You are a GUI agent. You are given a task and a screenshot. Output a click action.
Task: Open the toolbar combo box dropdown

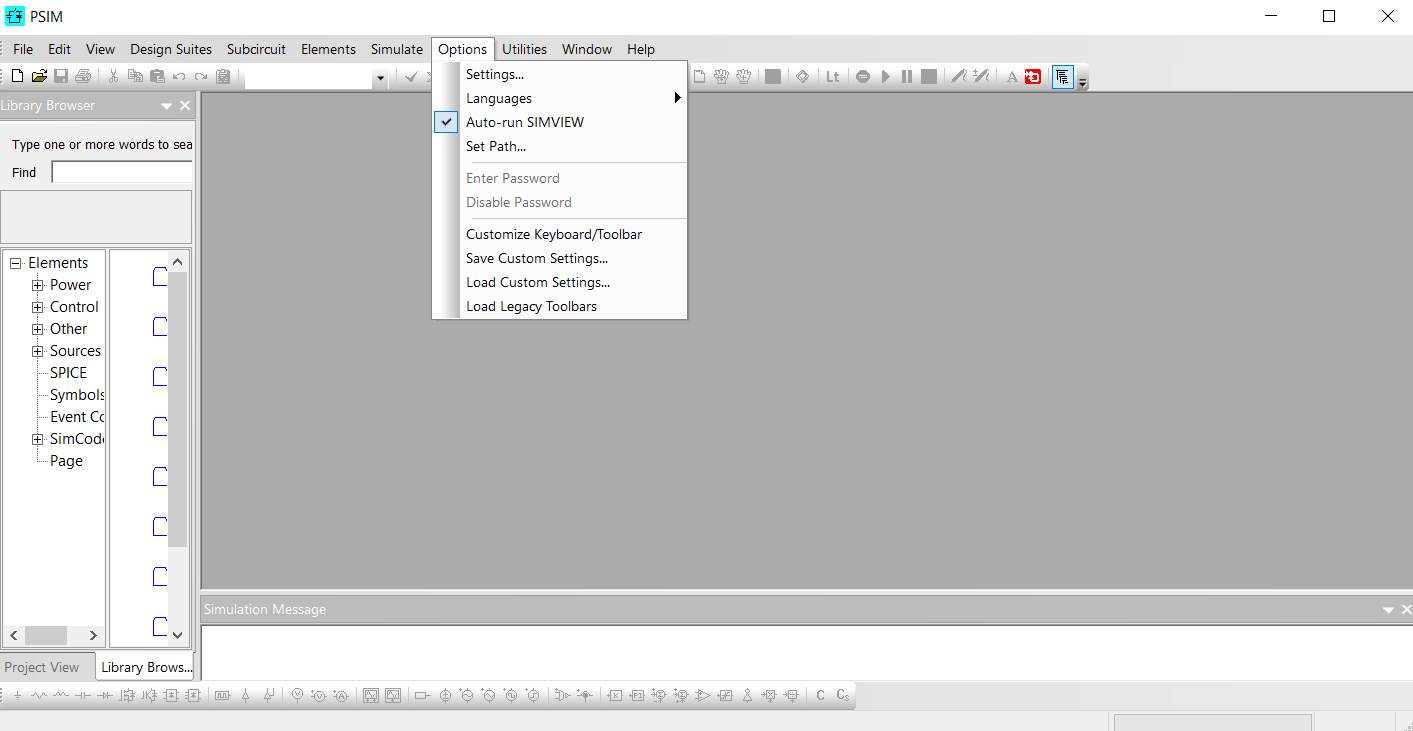(x=380, y=77)
